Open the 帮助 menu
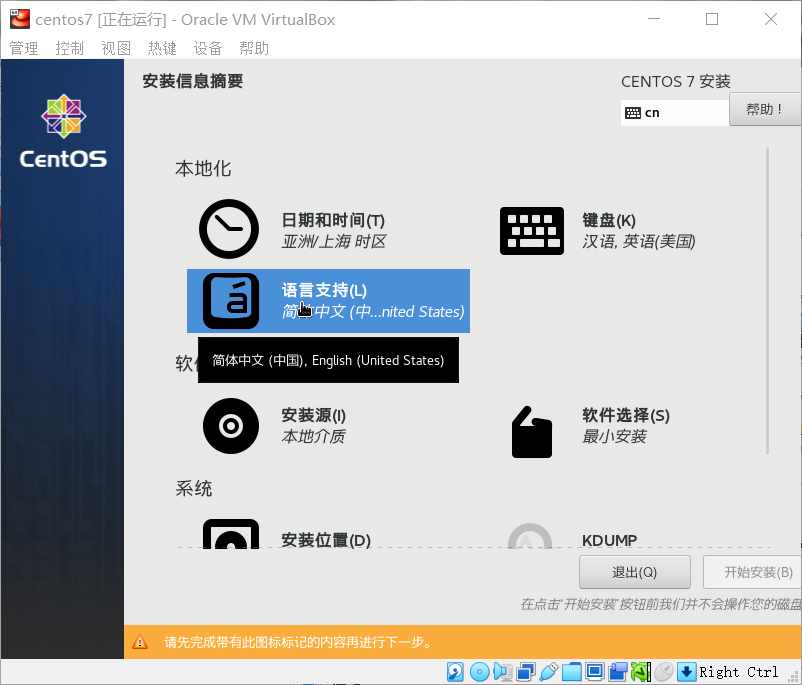This screenshot has width=802, height=685. (254, 49)
